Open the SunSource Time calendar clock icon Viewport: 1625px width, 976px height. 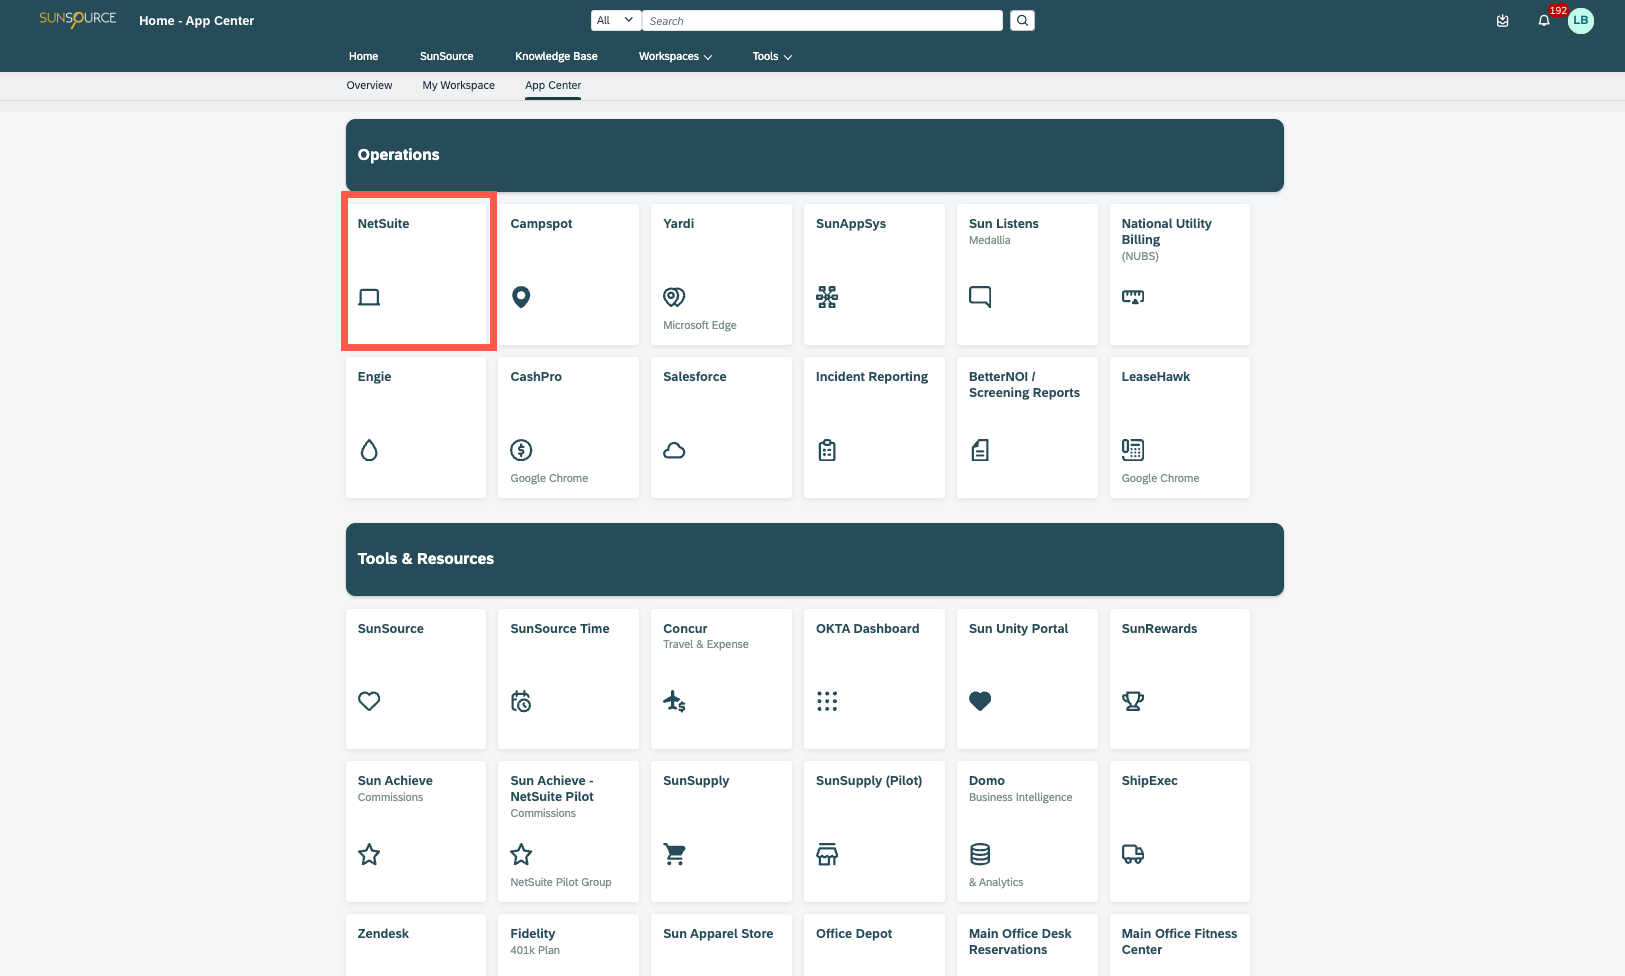521,701
